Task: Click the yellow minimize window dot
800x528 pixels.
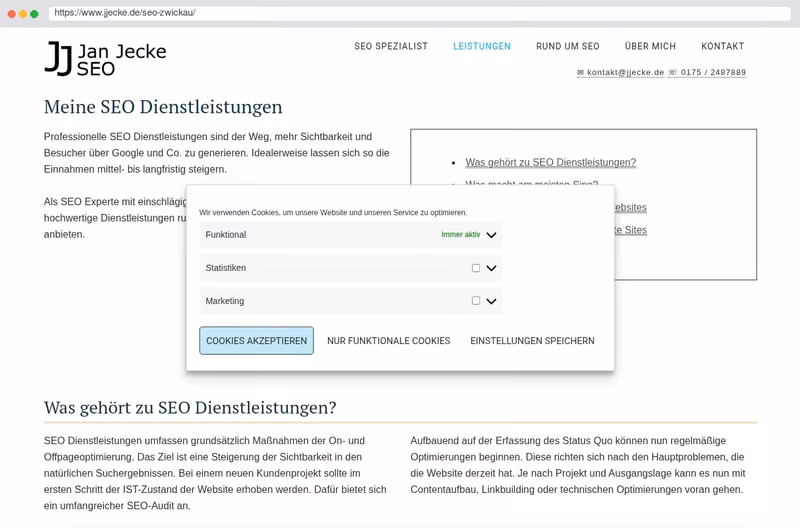Action: (x=23, y=14)
